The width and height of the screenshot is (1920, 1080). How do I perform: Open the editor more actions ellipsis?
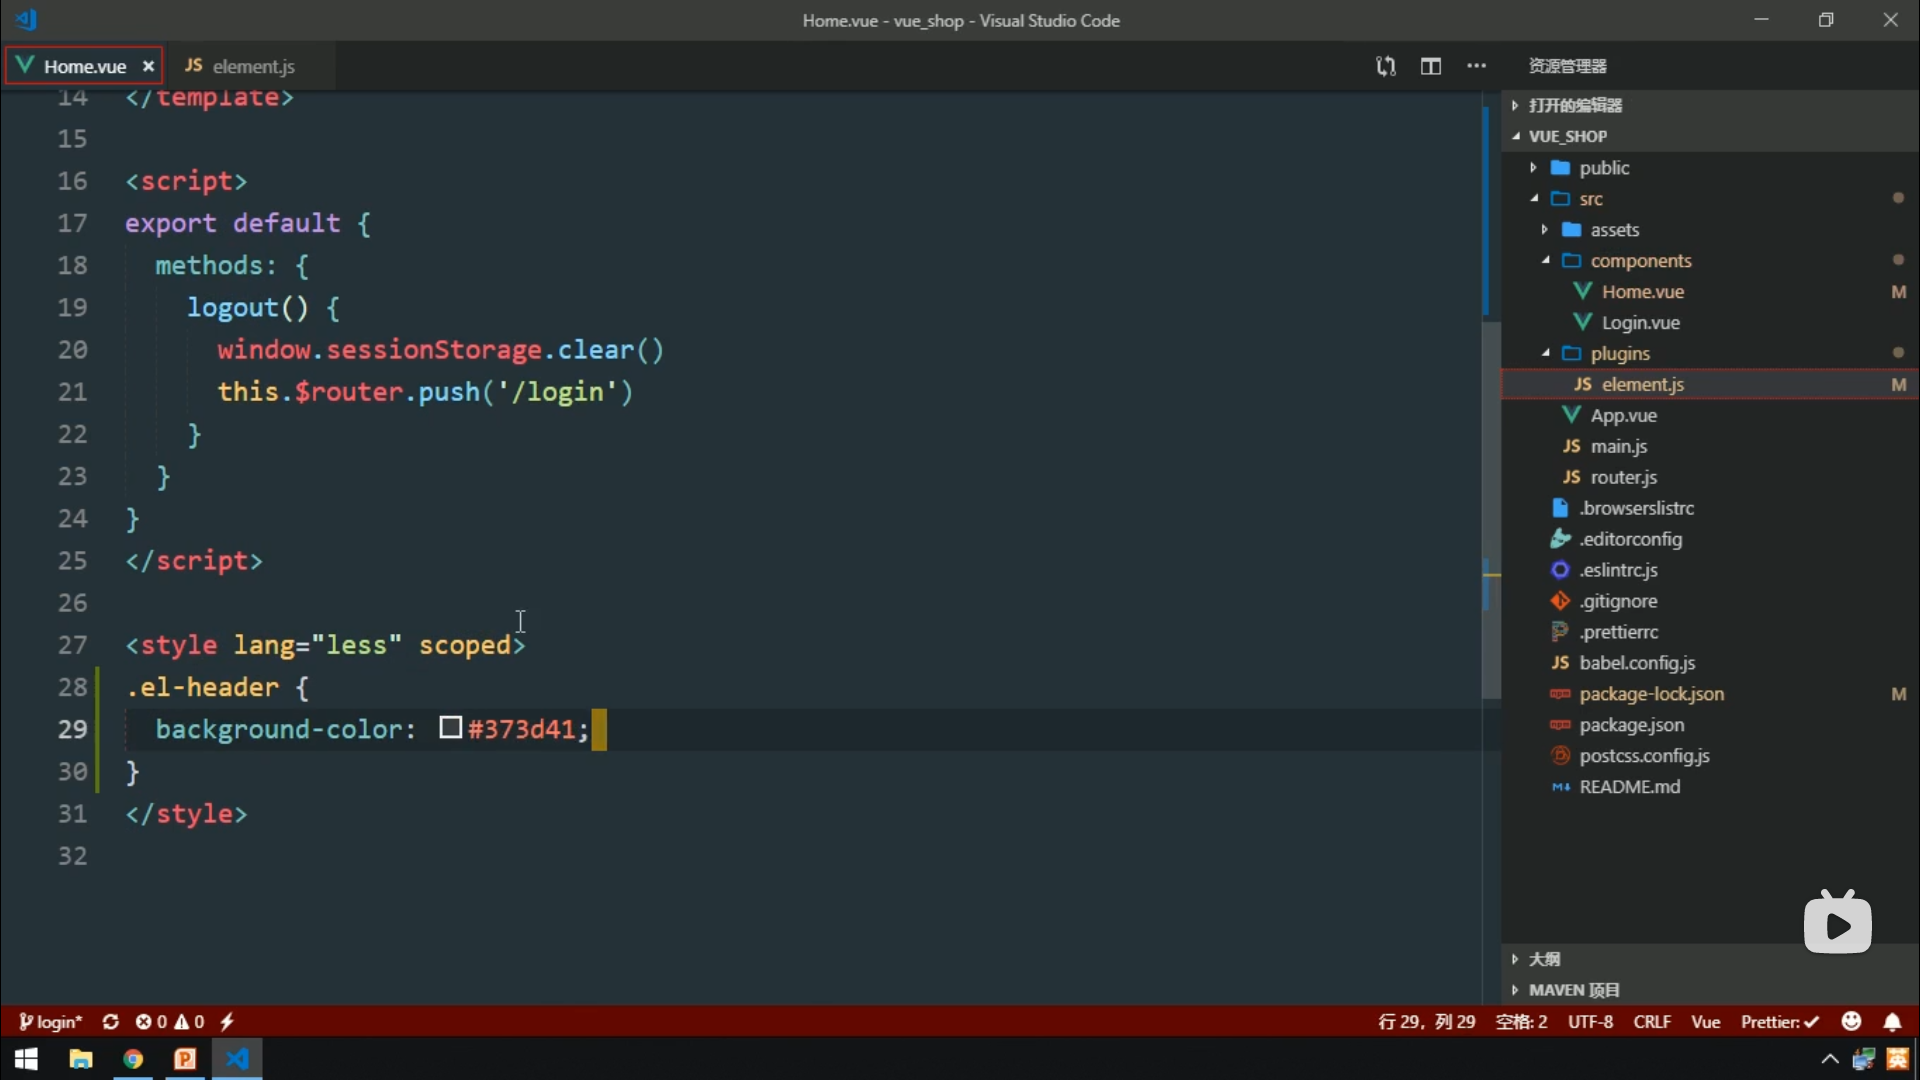click(x=1476, y=66)
